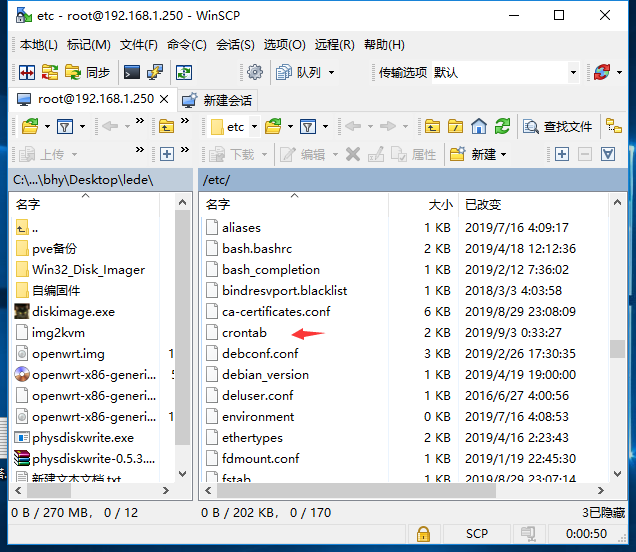
Task: Click the delete X icon in remote toolbar
Action: point(353,155)
